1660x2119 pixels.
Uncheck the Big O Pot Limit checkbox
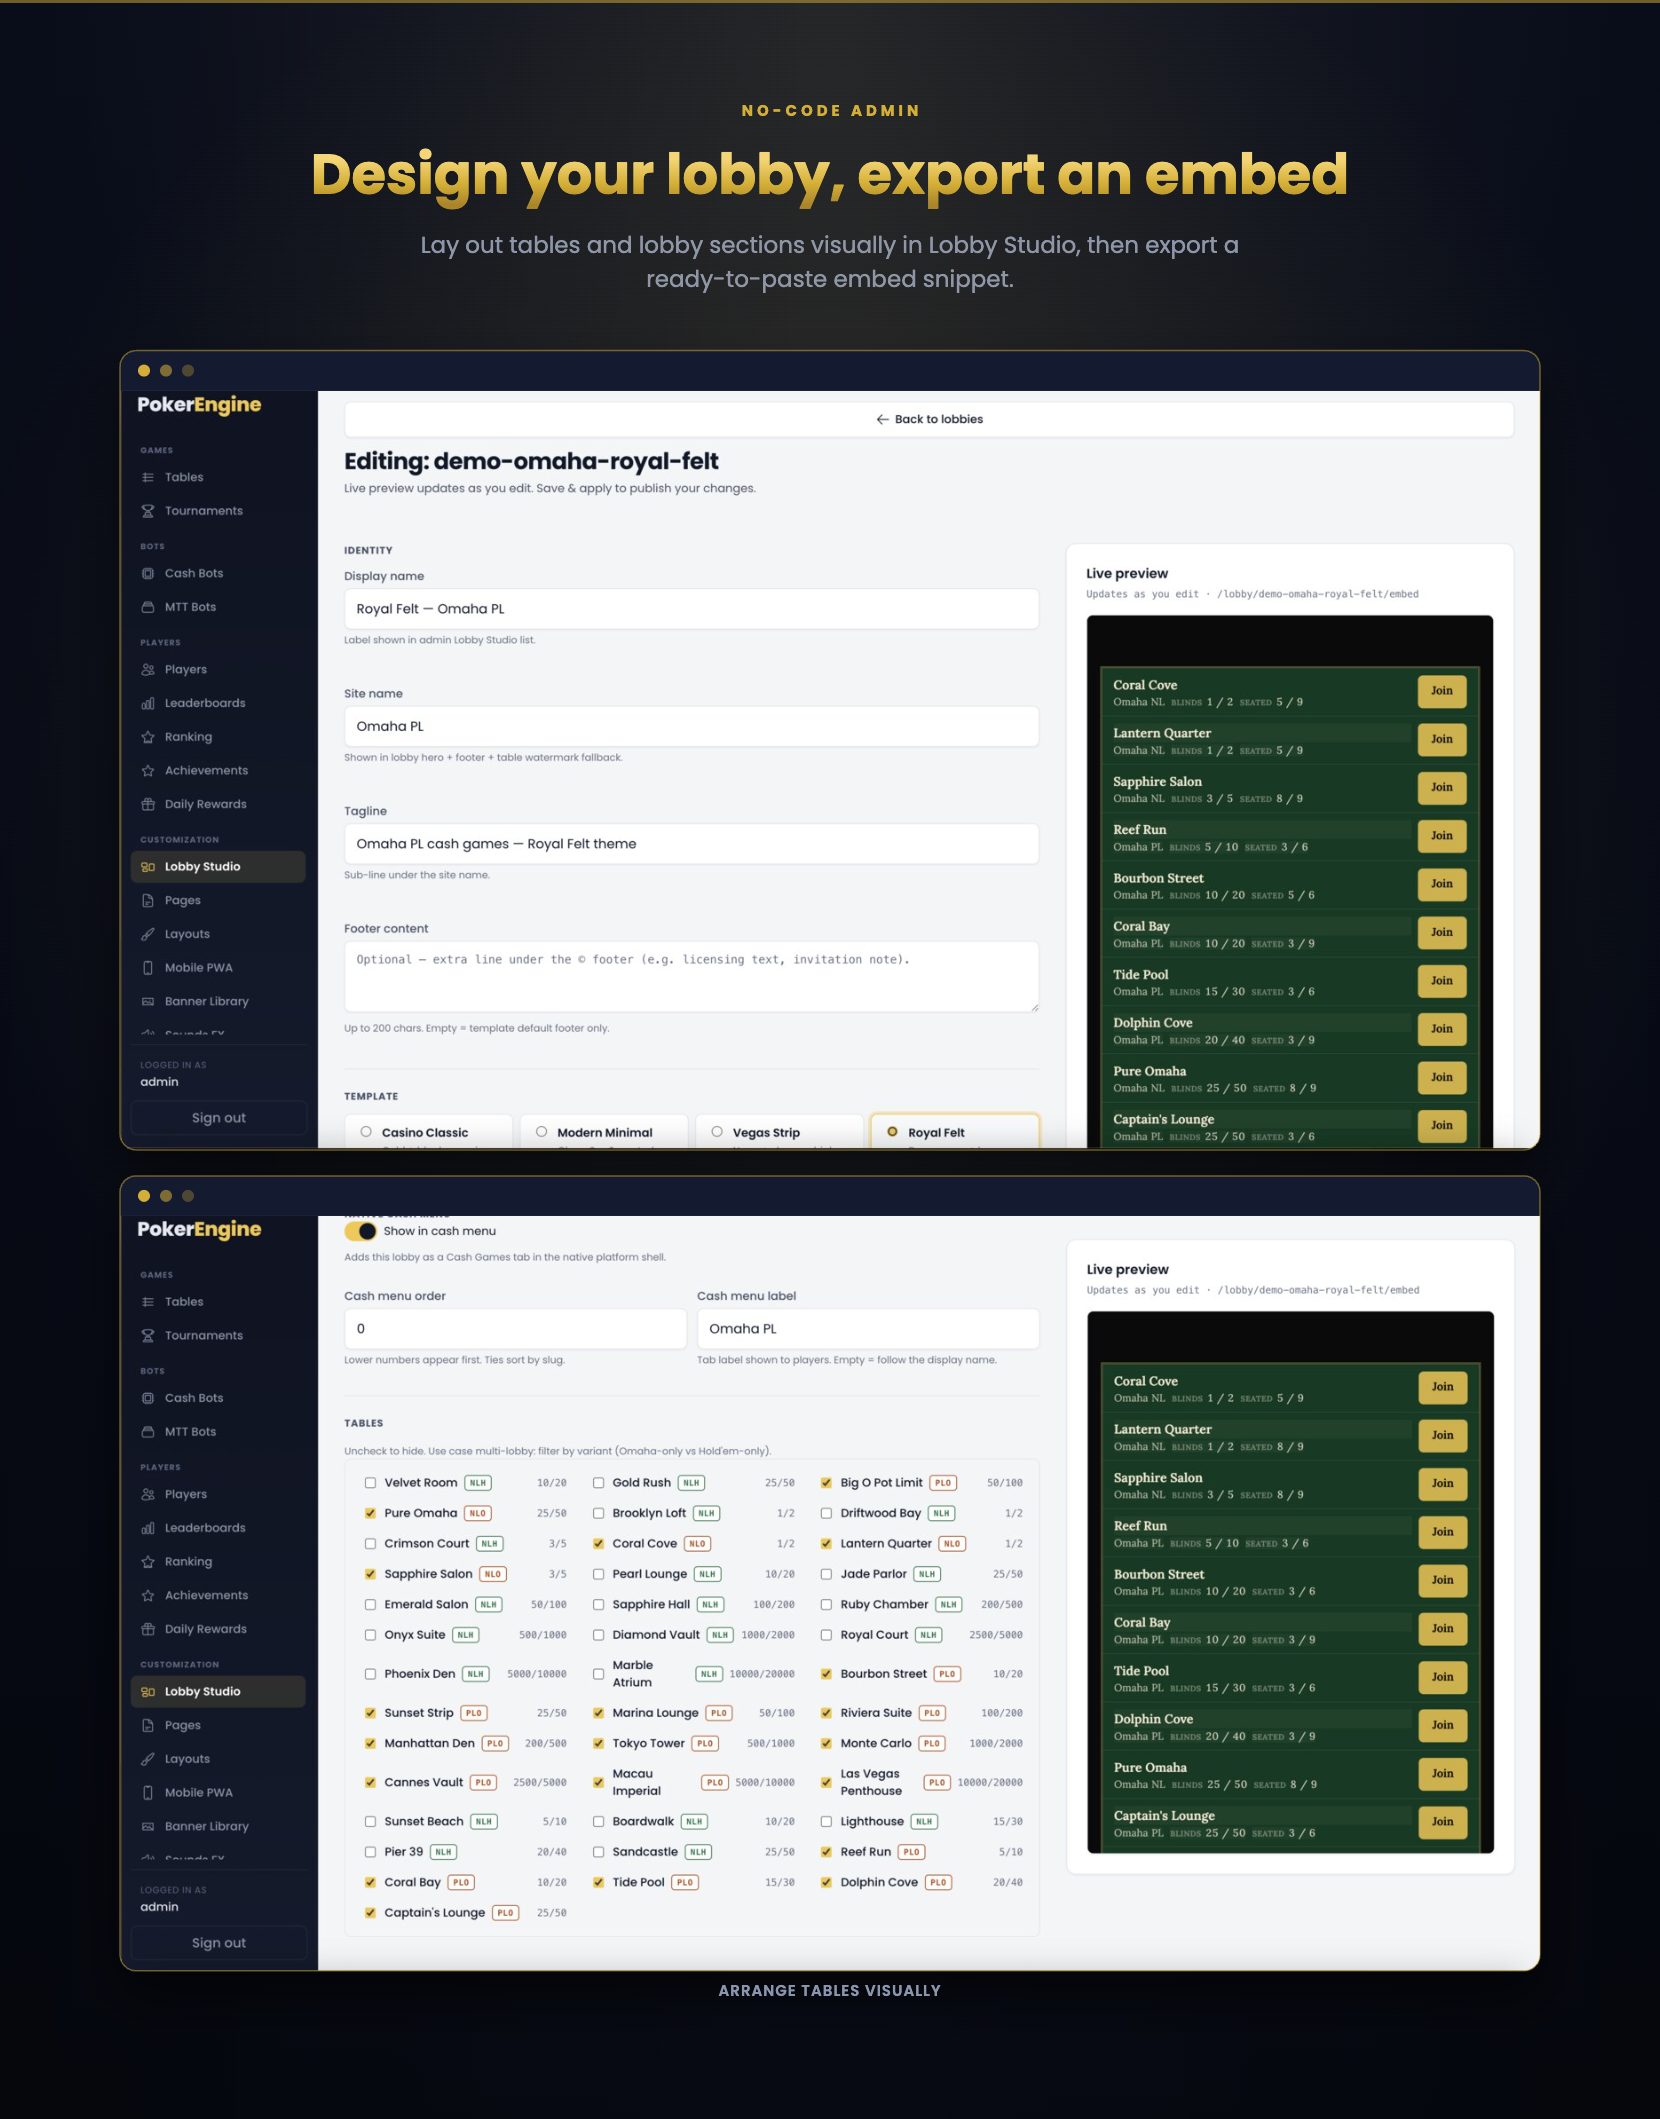(826, 1483)
